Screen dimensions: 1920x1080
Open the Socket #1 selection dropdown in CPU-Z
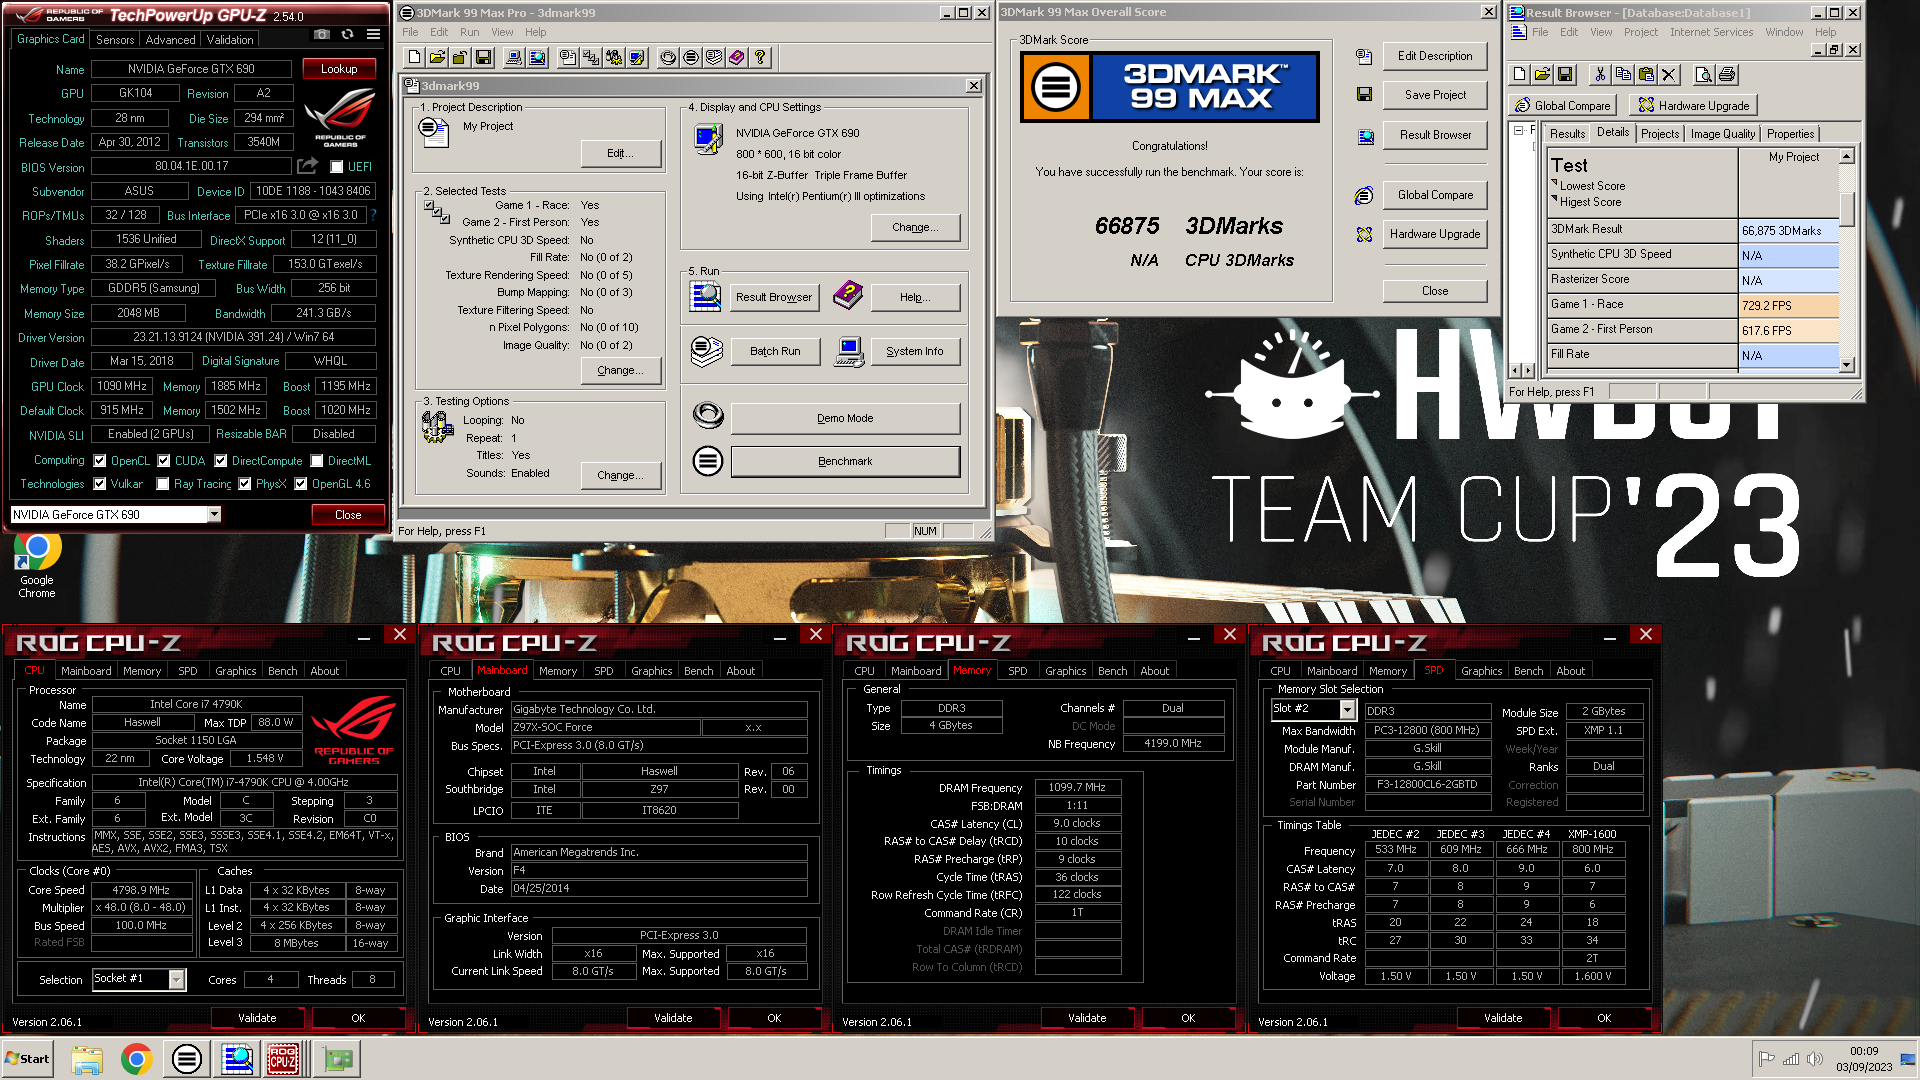(177, 979)
